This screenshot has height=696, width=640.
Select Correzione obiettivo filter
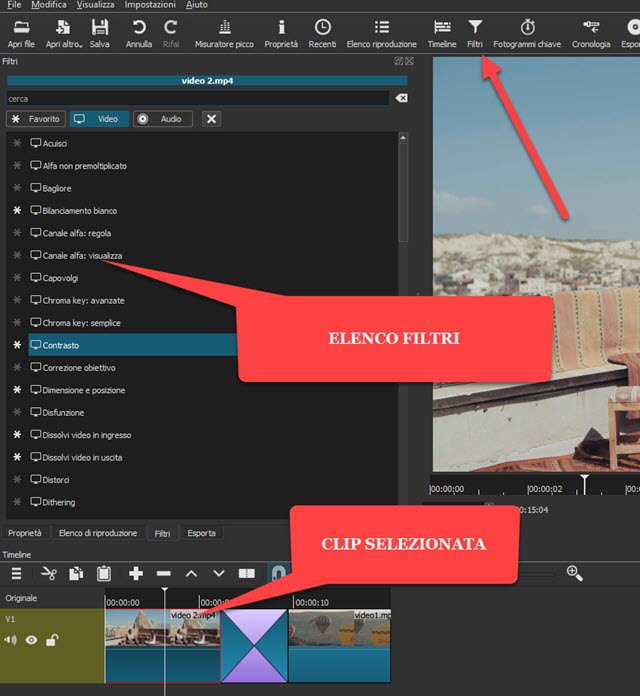(x=73, y=368)
